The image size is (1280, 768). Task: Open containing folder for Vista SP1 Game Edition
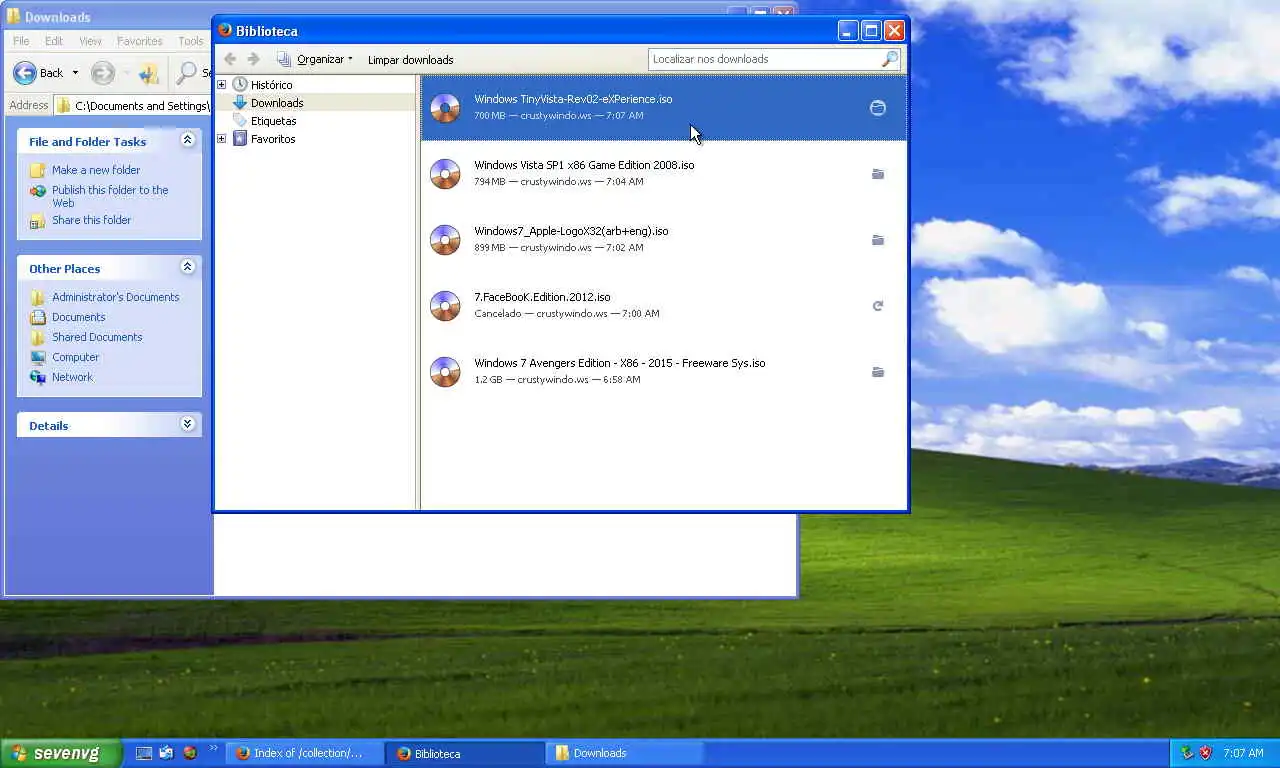point(878,174)
